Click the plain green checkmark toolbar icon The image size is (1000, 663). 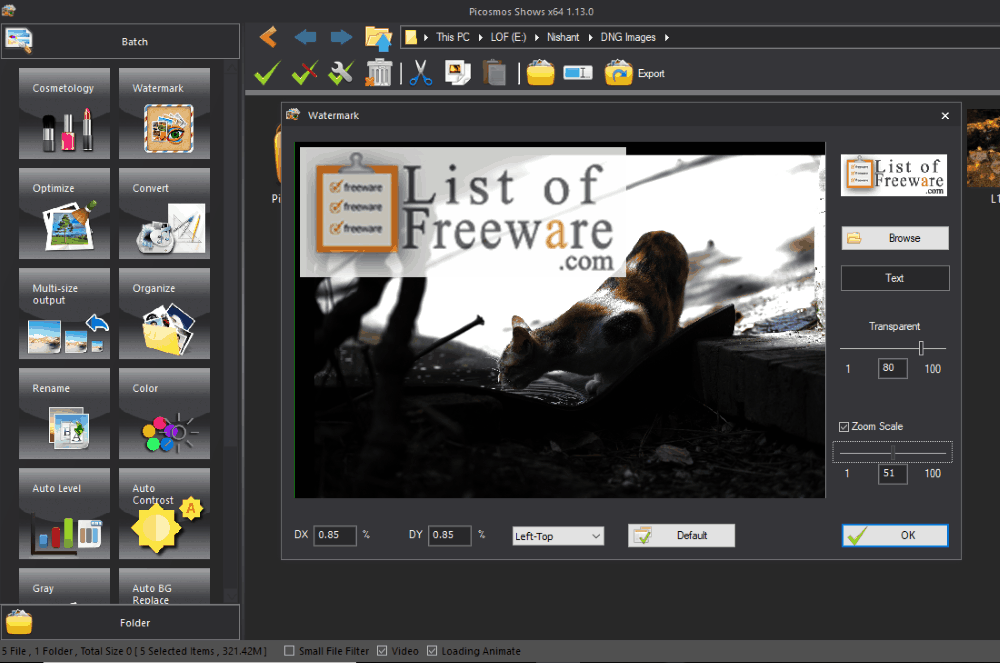tap(267, 73)
